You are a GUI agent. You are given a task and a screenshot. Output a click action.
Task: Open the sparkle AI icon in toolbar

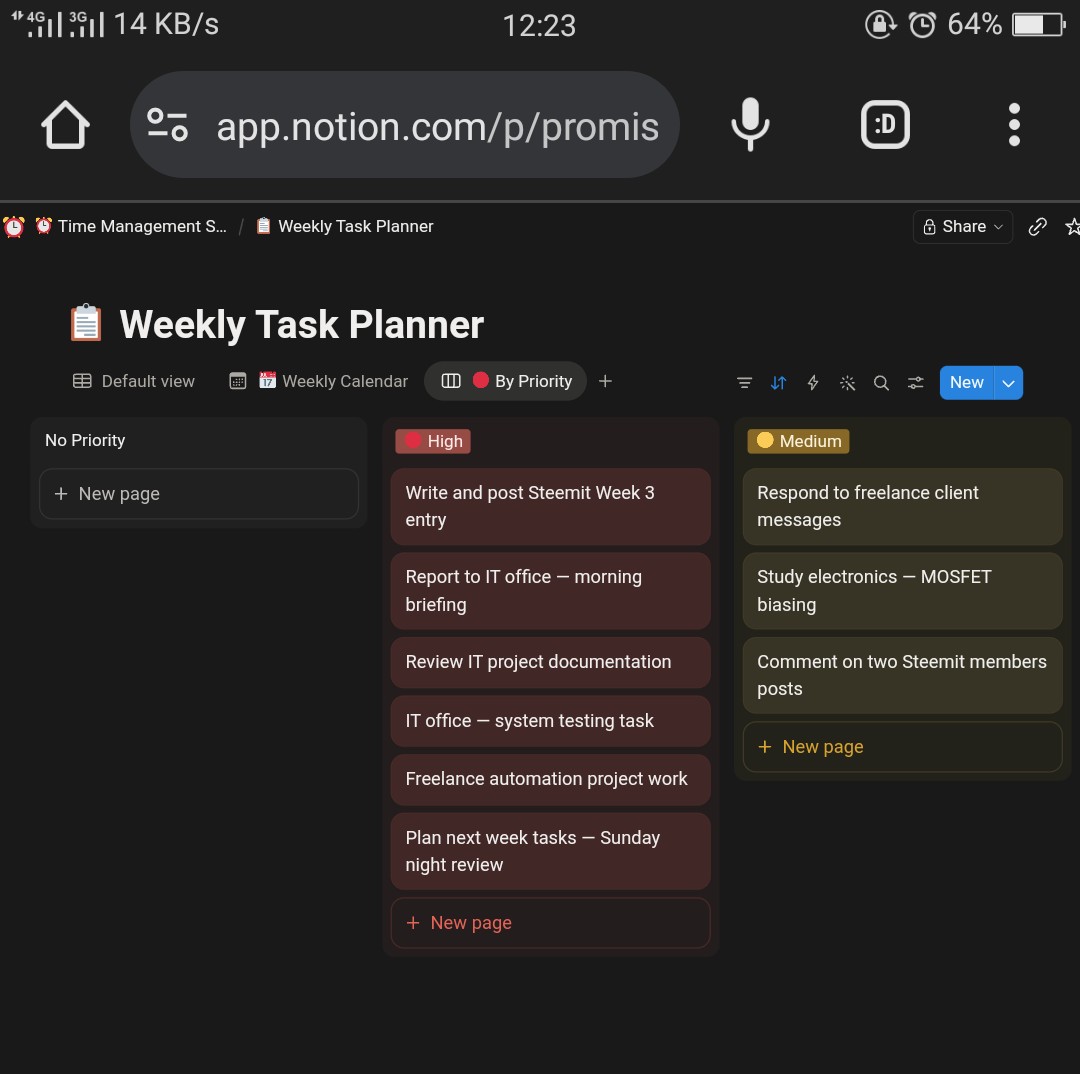pyautogui.click(x=847, y=383)
